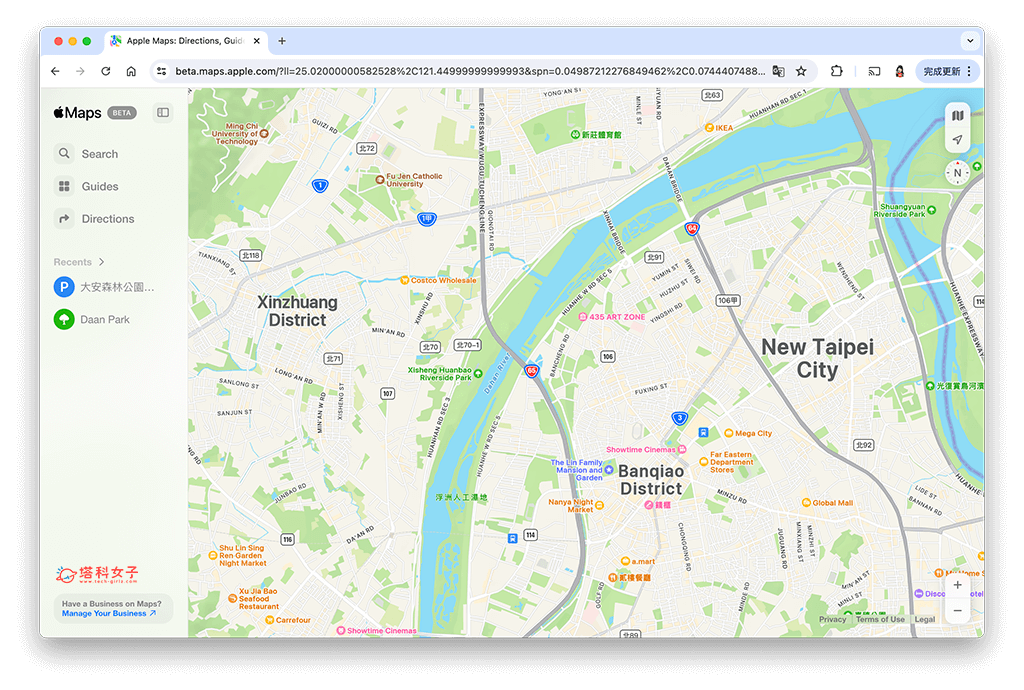Zoom out with the minus button

coord(957,611)
